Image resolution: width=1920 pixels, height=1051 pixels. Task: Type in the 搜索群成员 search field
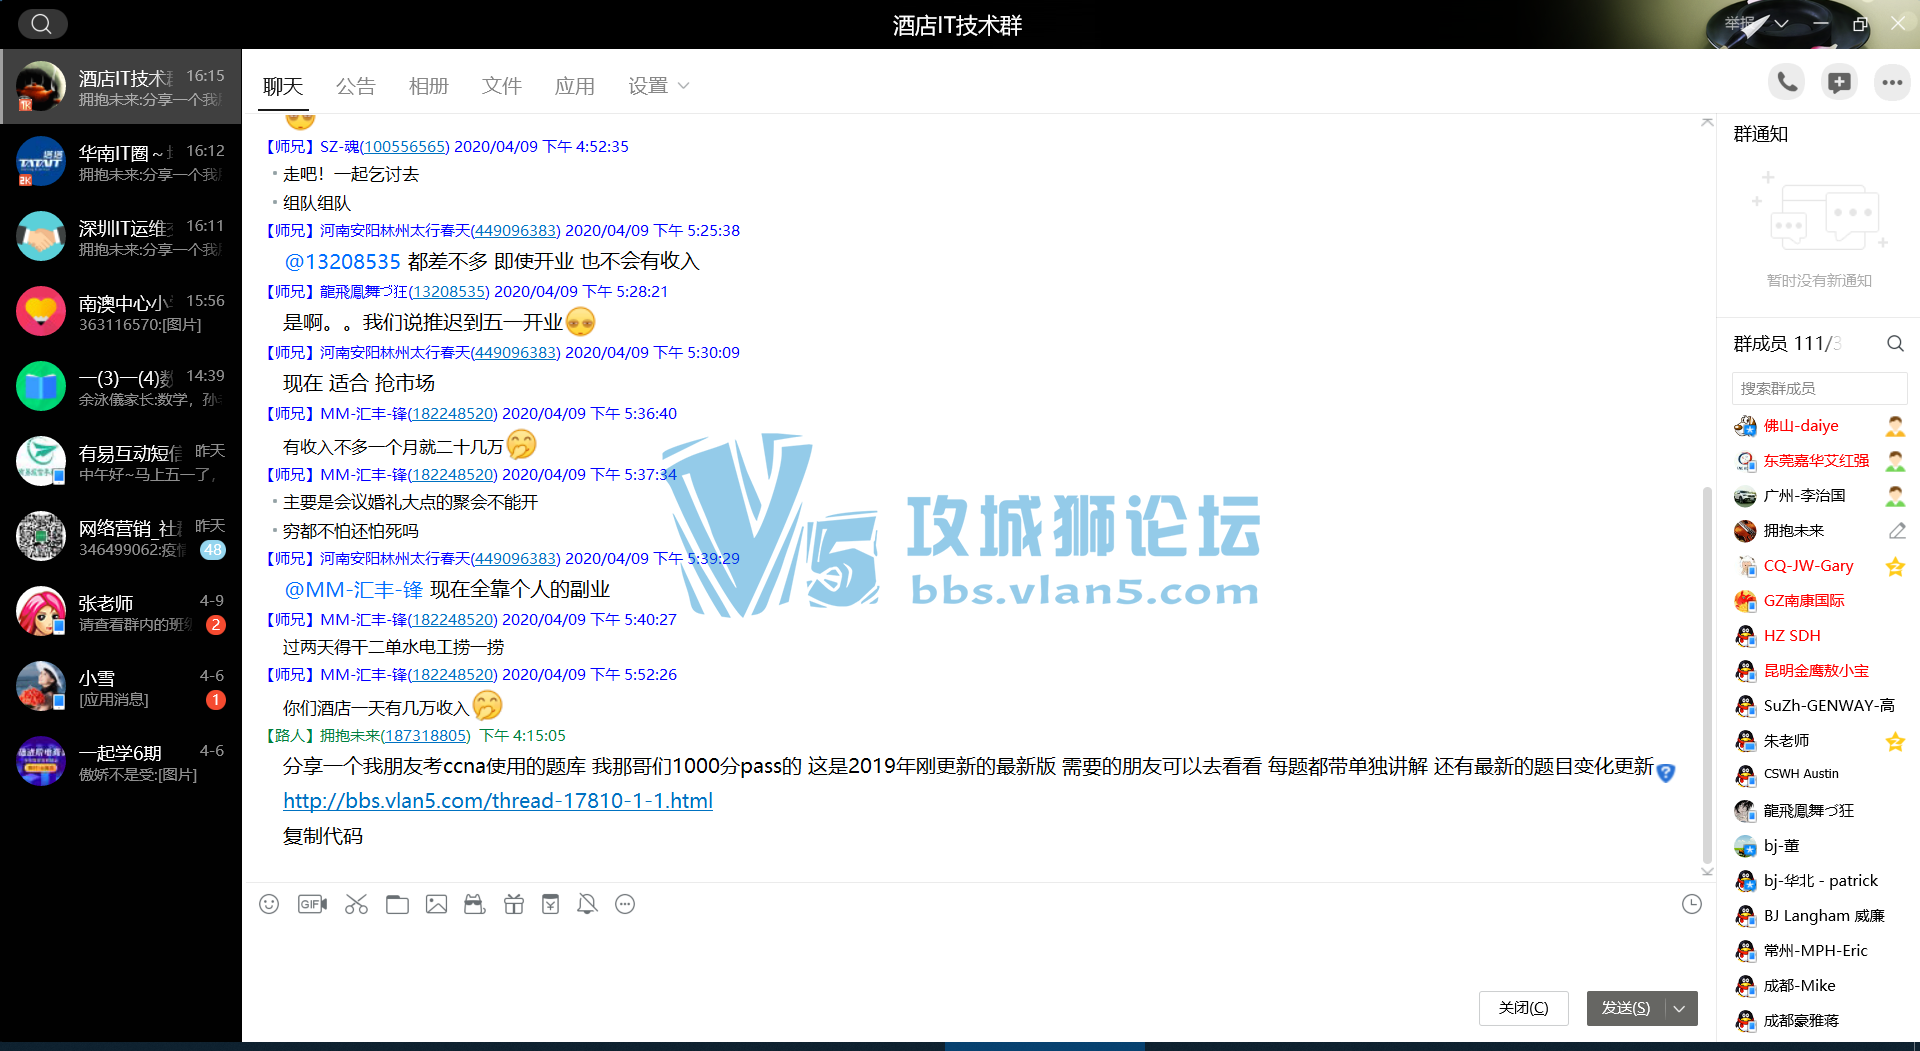pyautogui.click(x=1819, y=388)
